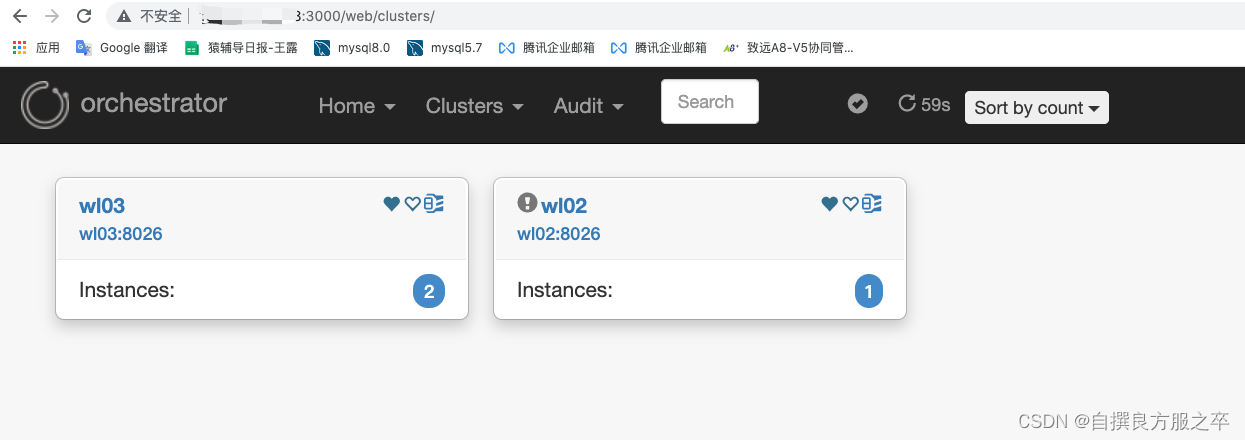The height and width of the screenshot is (440, 1245).
Task: Click the filled heart icon on wl02 card
Action: pos(829,203)
